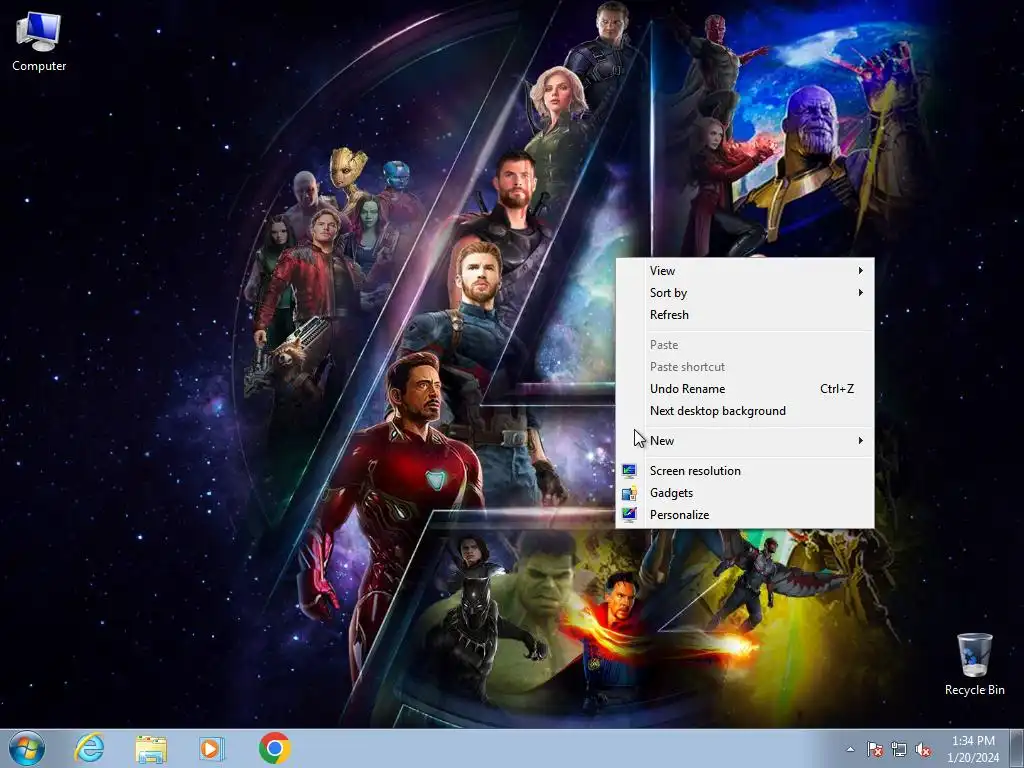
Task: Click the New submenu arrow
Action: (x=861, y=441)
